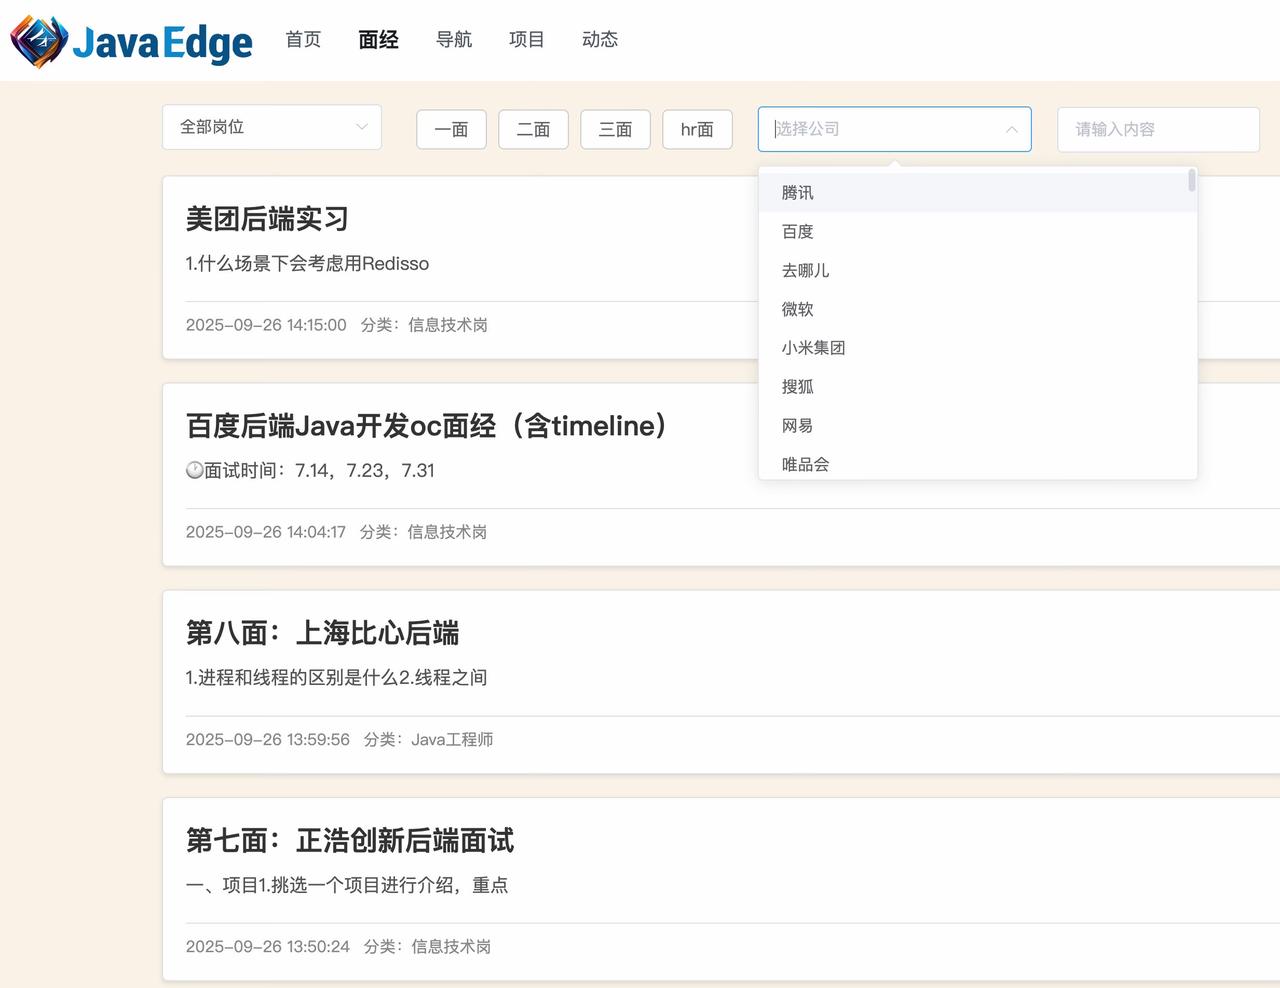Select 小米集团 from company list

point(978,348)
